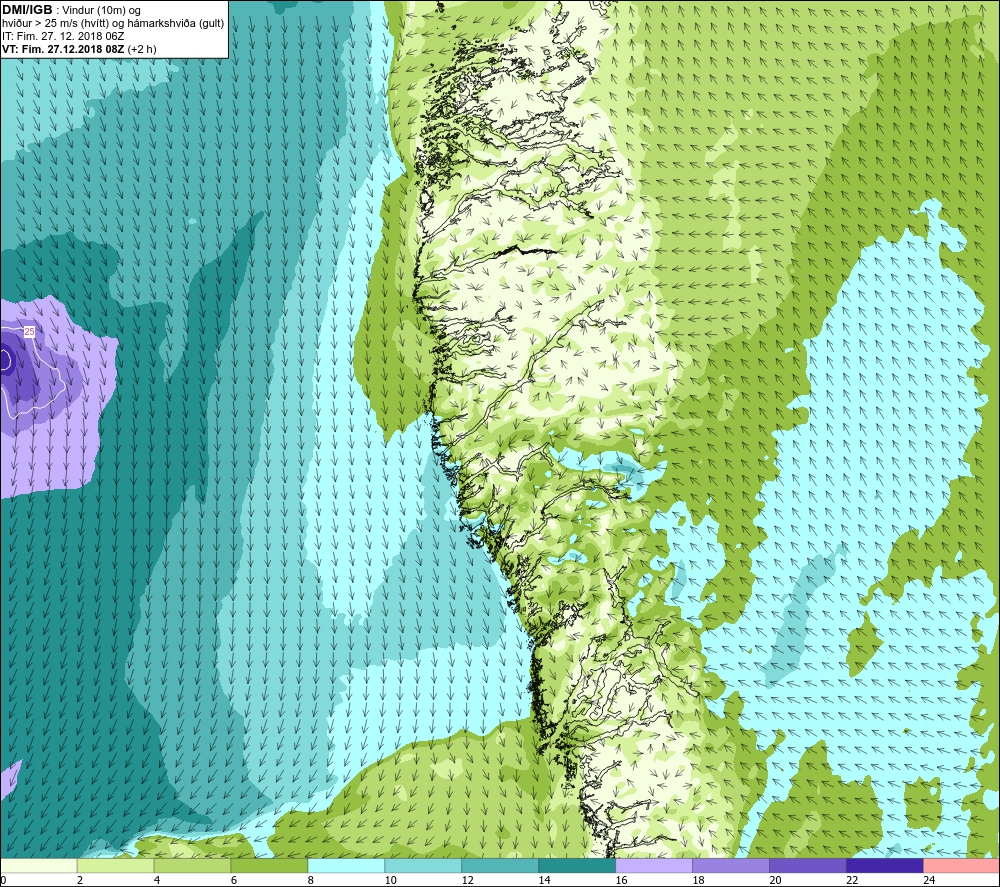Click the 25 contour label on the map
This screenshot has height=887, width=1000.
click(29, 332)
